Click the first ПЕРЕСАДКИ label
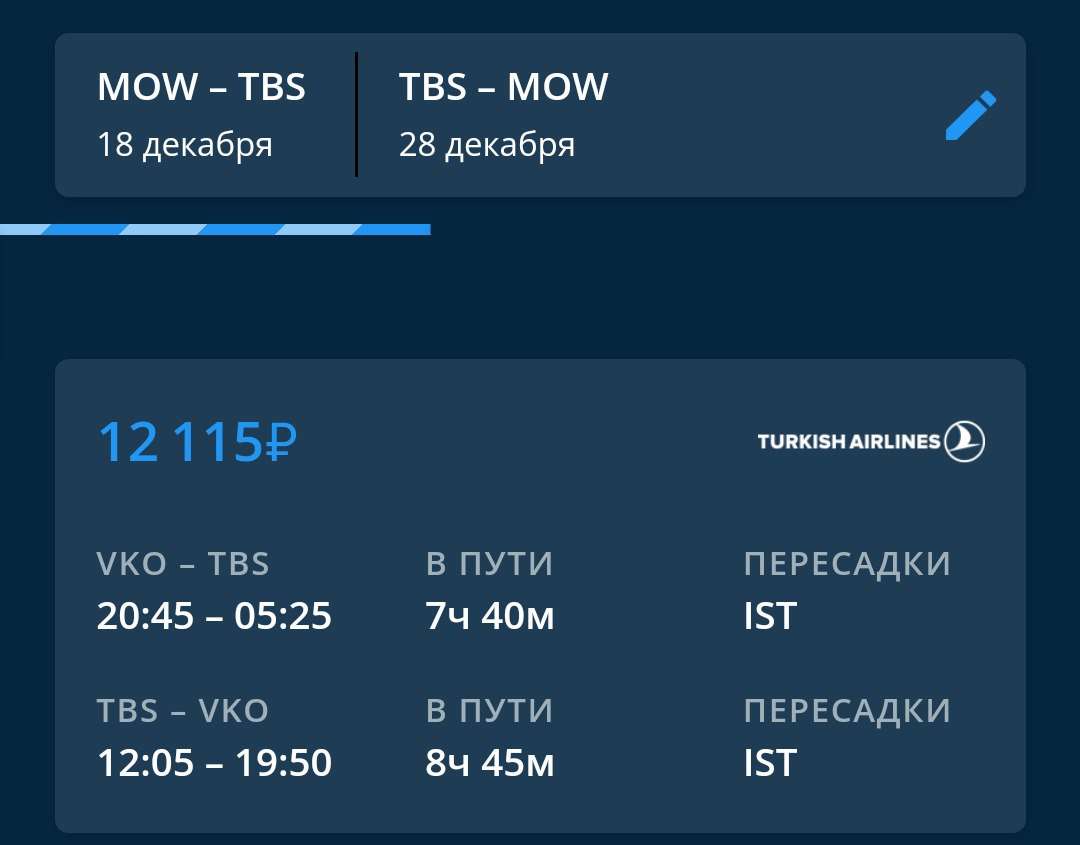 coord(847,564)
